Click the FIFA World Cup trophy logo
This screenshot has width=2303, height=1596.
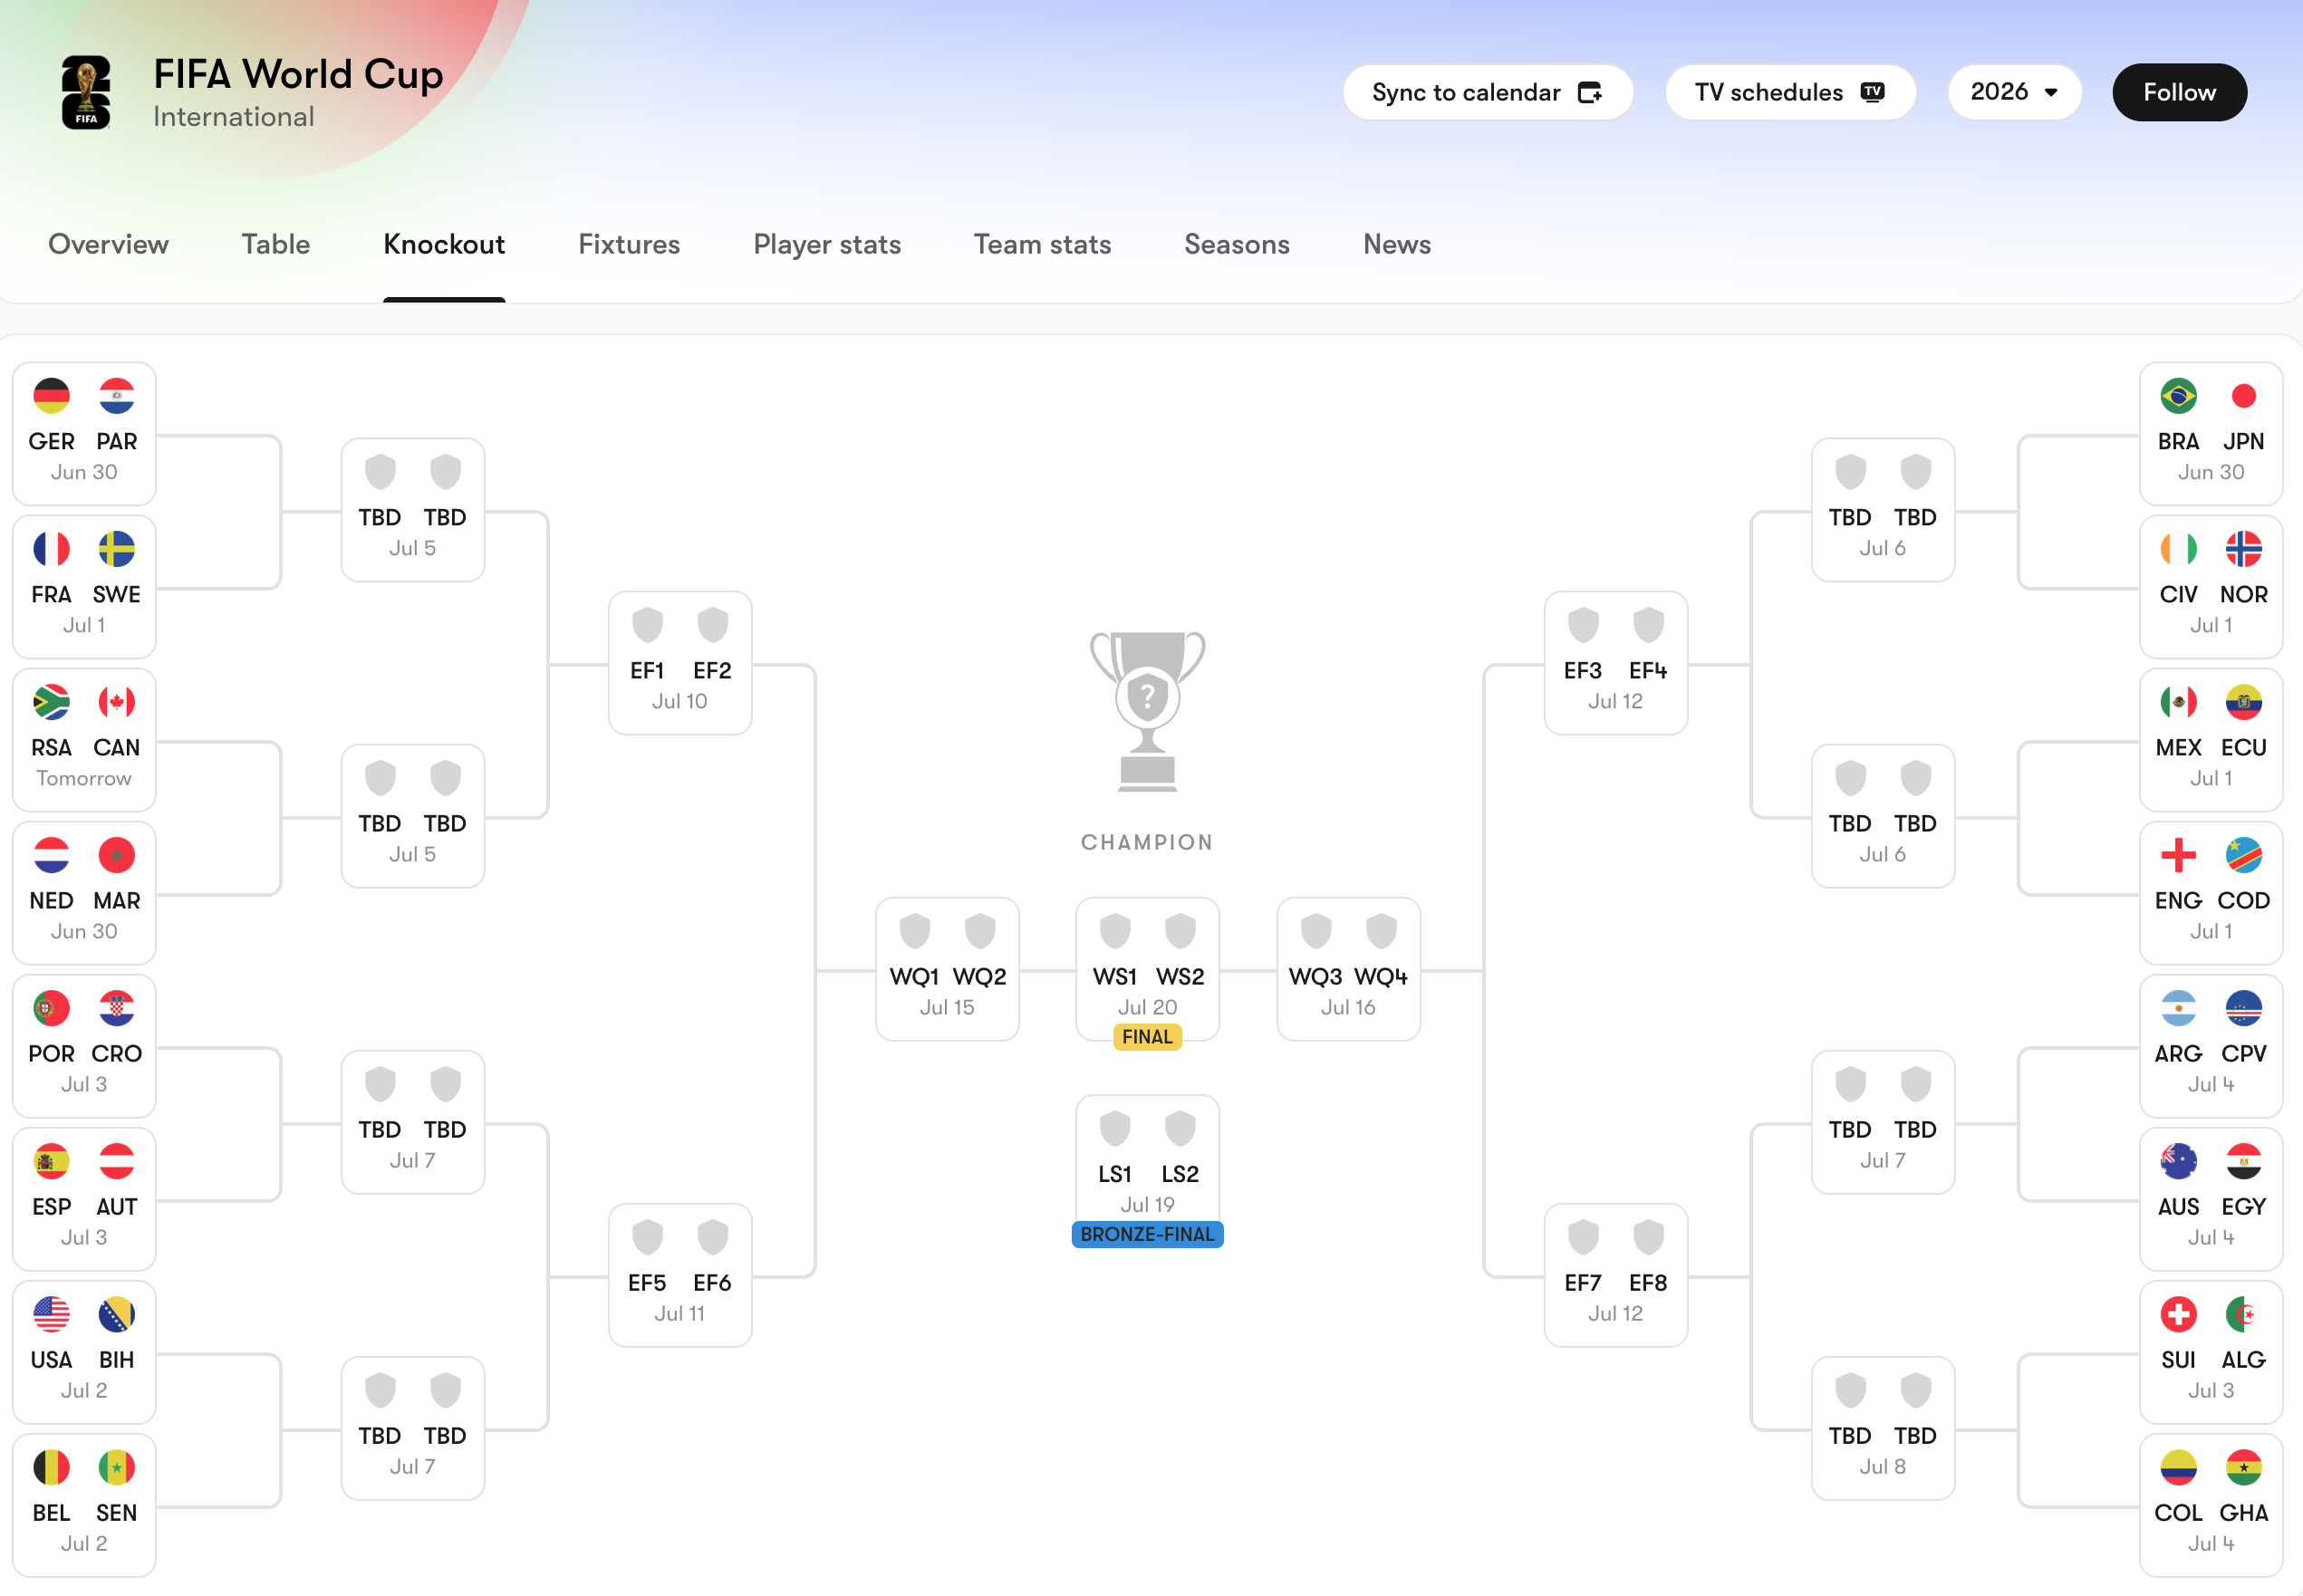click(86, 92)
